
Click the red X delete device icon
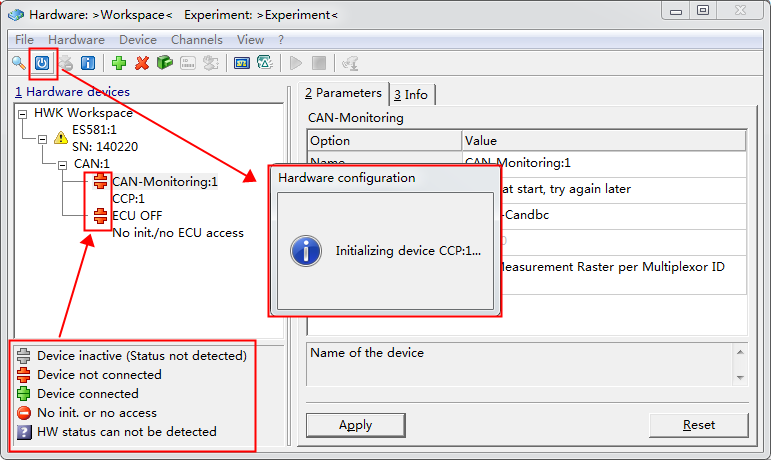pyautogui.click(x=142, y=63)
